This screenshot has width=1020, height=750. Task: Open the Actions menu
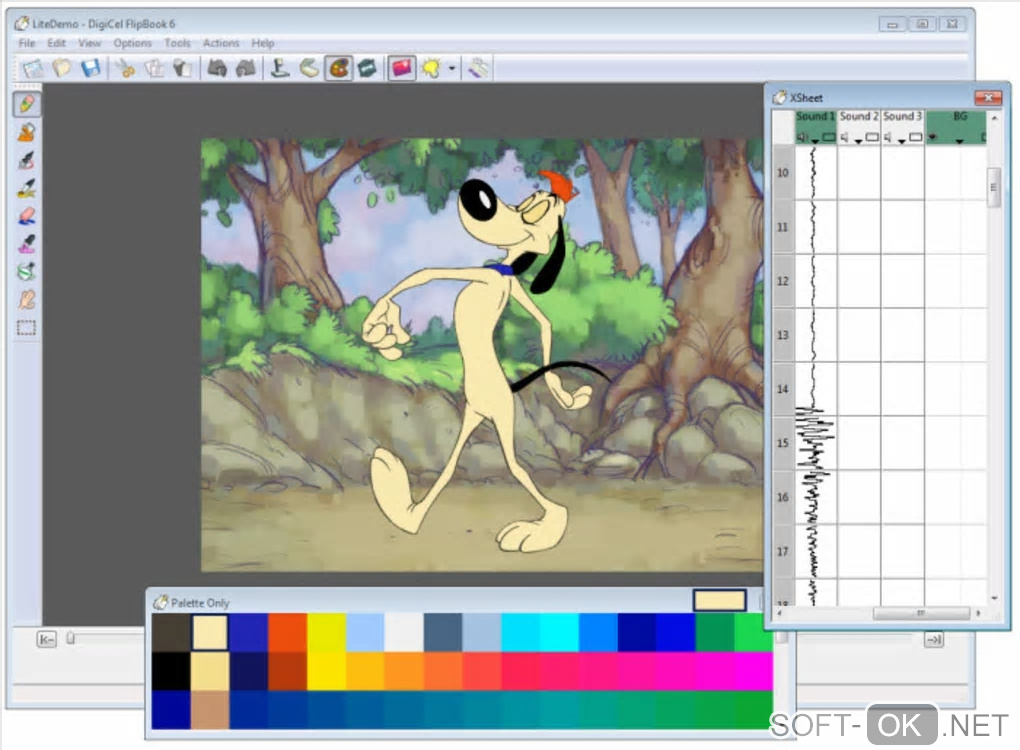tap(221, 43)
